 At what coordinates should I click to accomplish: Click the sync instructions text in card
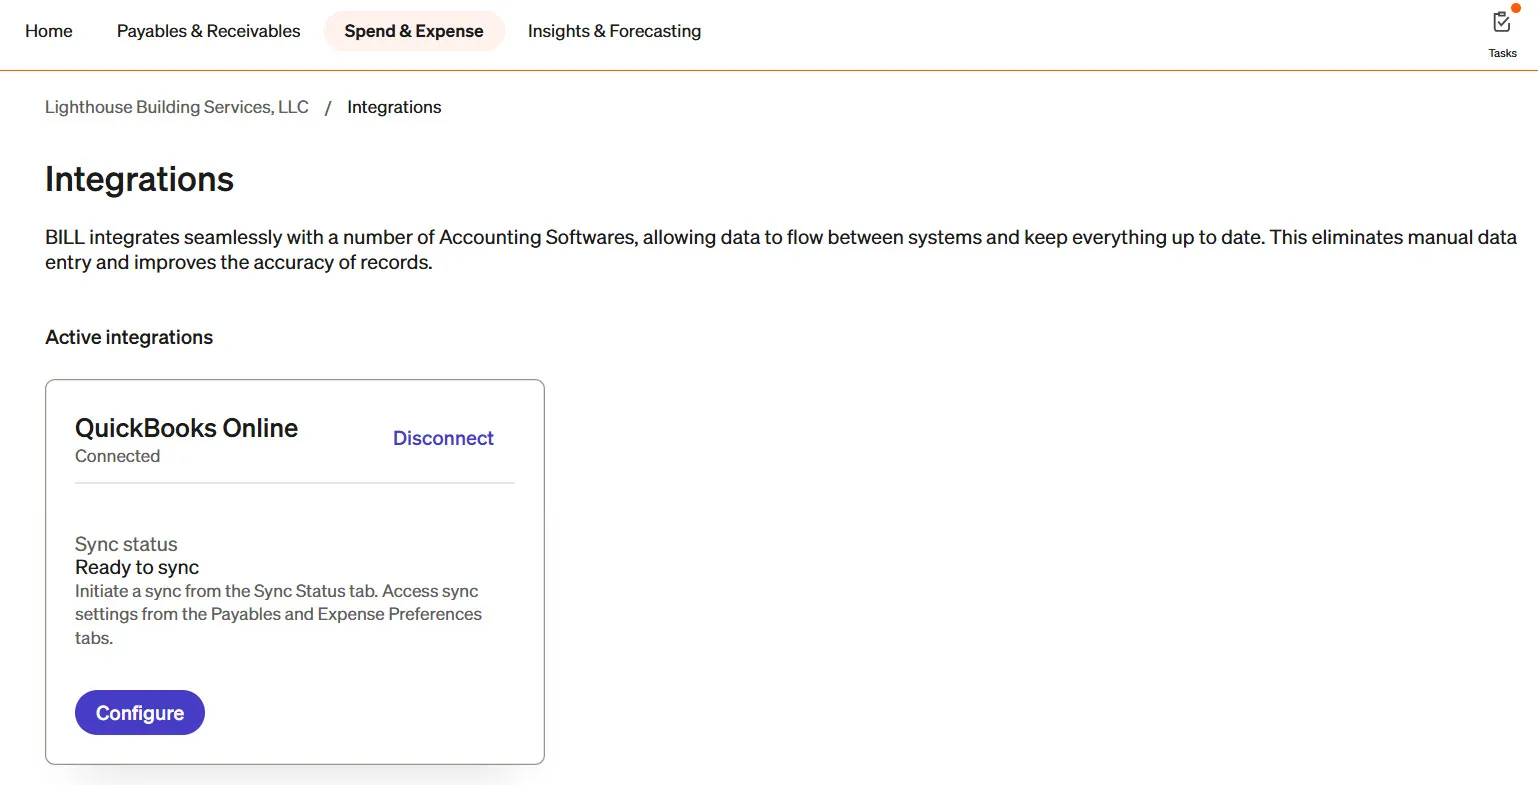coord(278,614)
